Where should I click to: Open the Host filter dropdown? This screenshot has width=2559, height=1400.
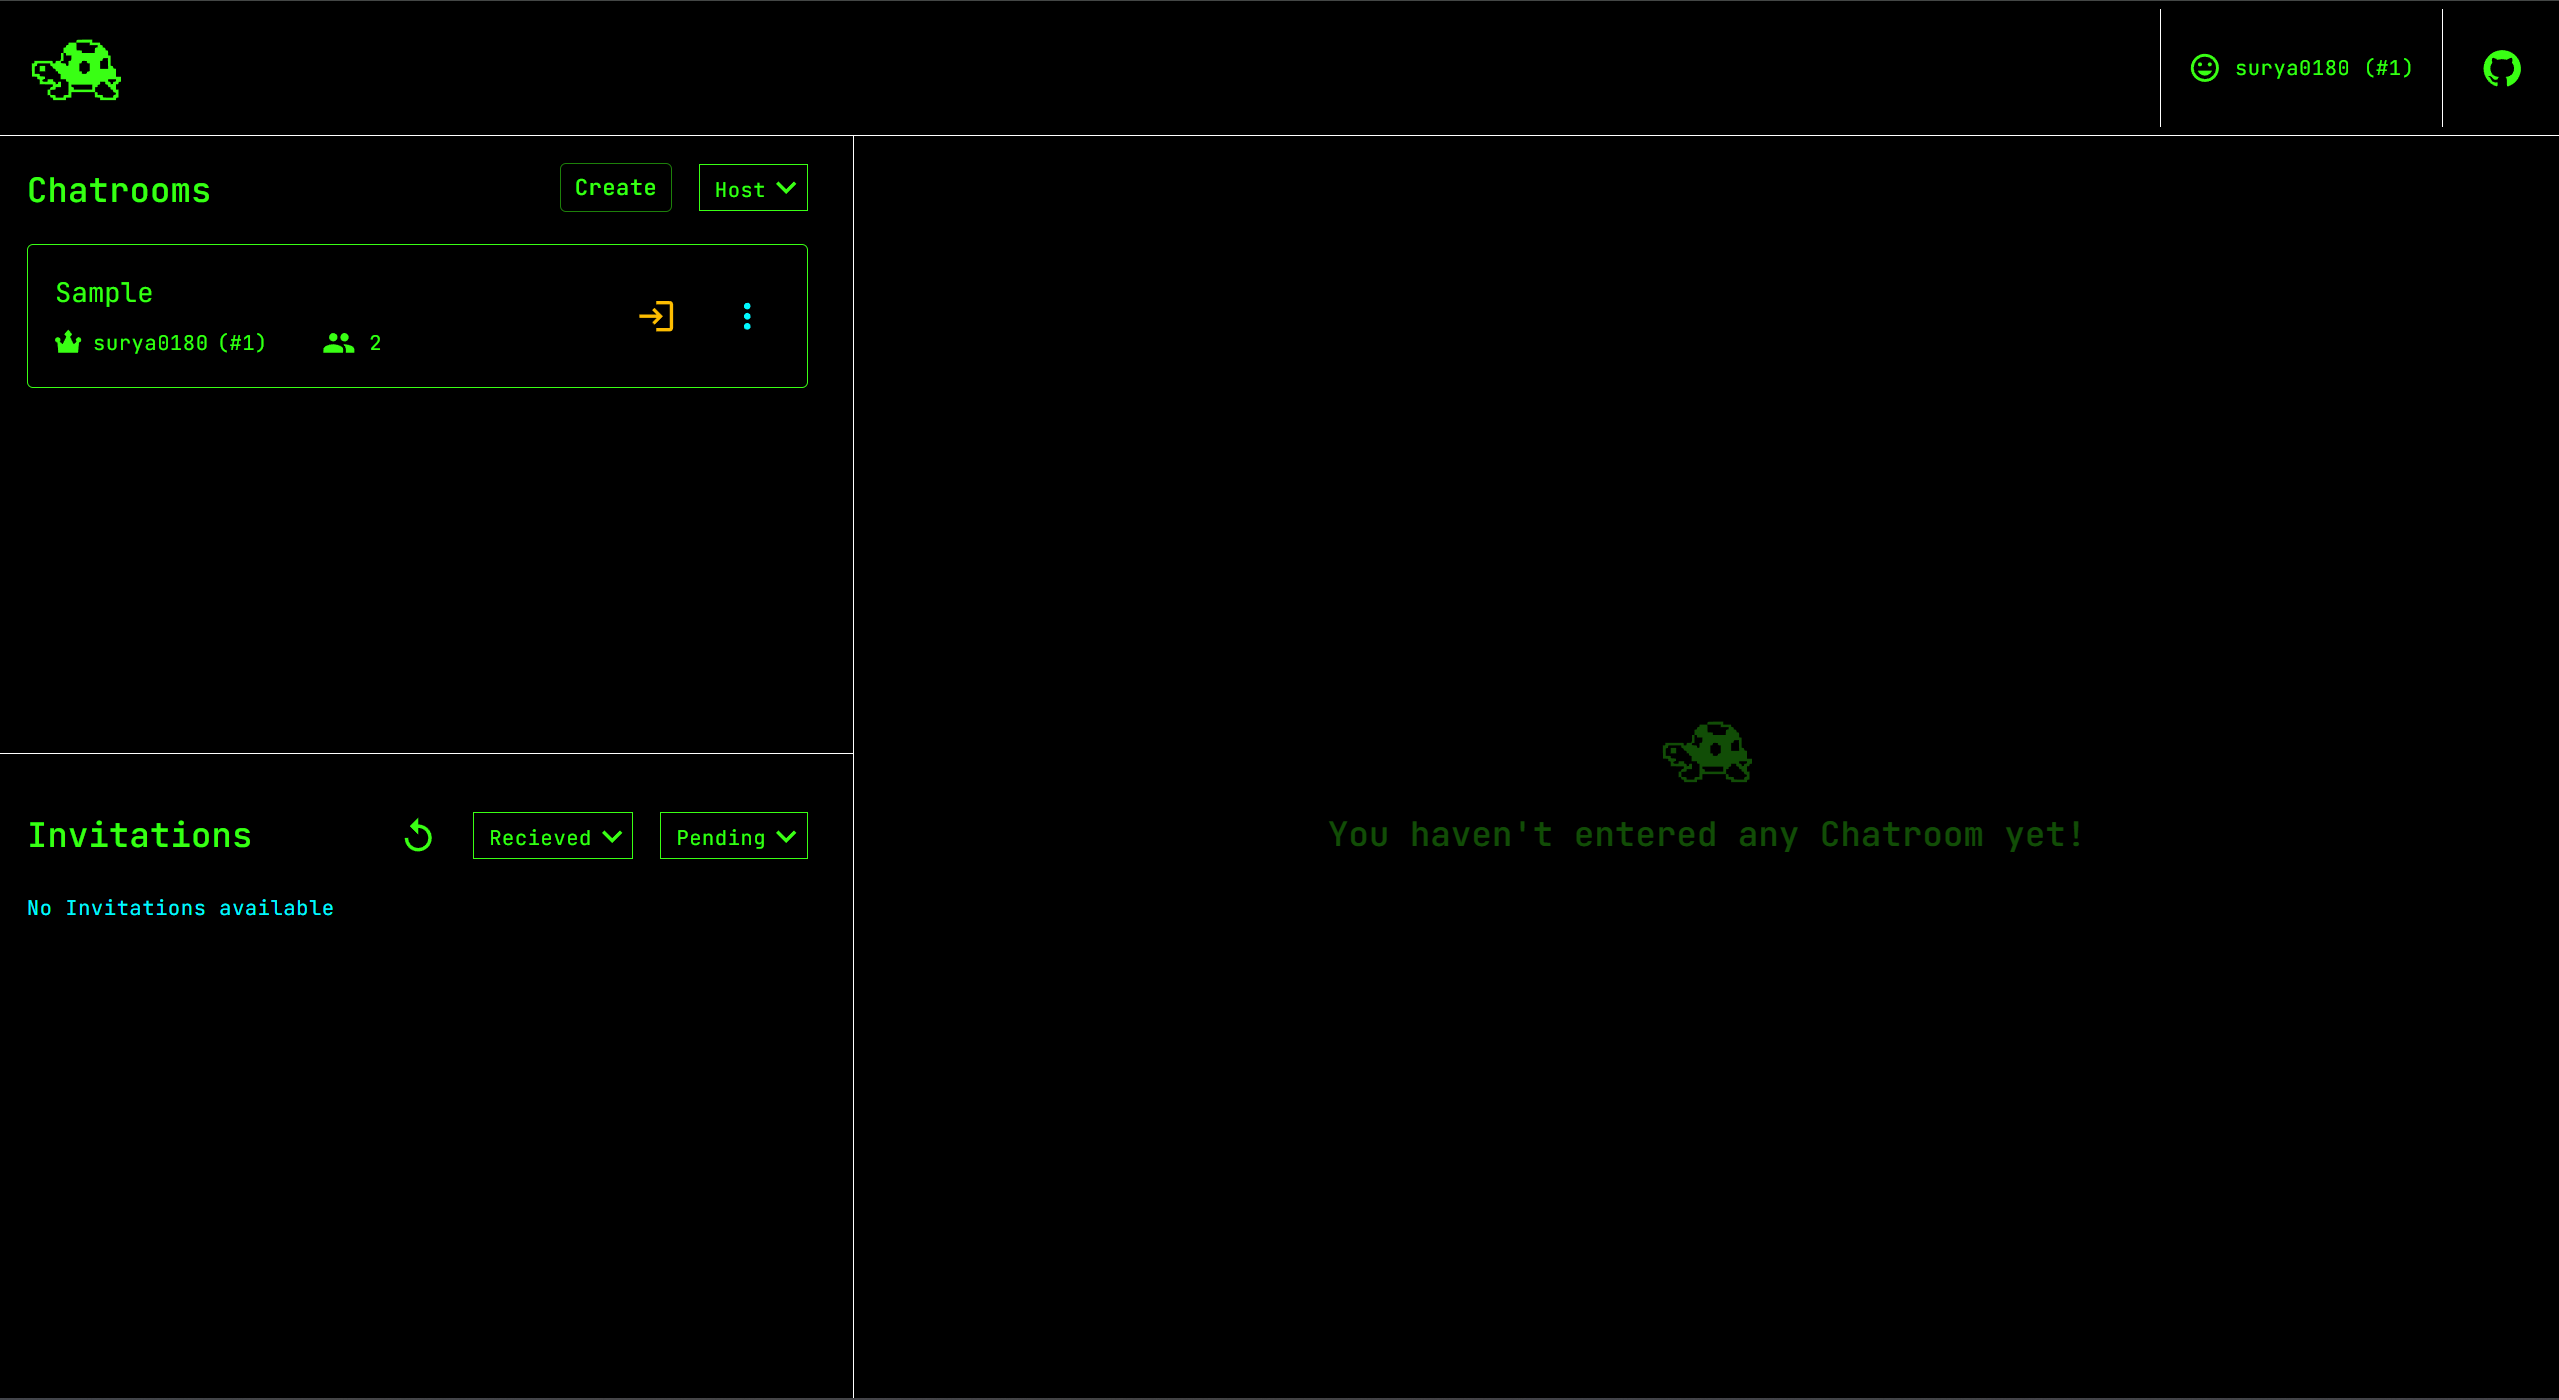[753, 188]
